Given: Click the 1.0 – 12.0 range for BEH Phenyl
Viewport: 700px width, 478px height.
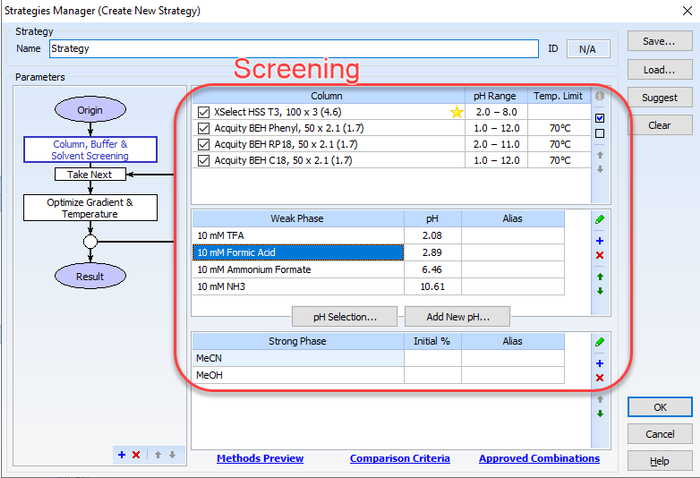Looking at the screenshot, I should pyautogui.click(x=496, y=128).
